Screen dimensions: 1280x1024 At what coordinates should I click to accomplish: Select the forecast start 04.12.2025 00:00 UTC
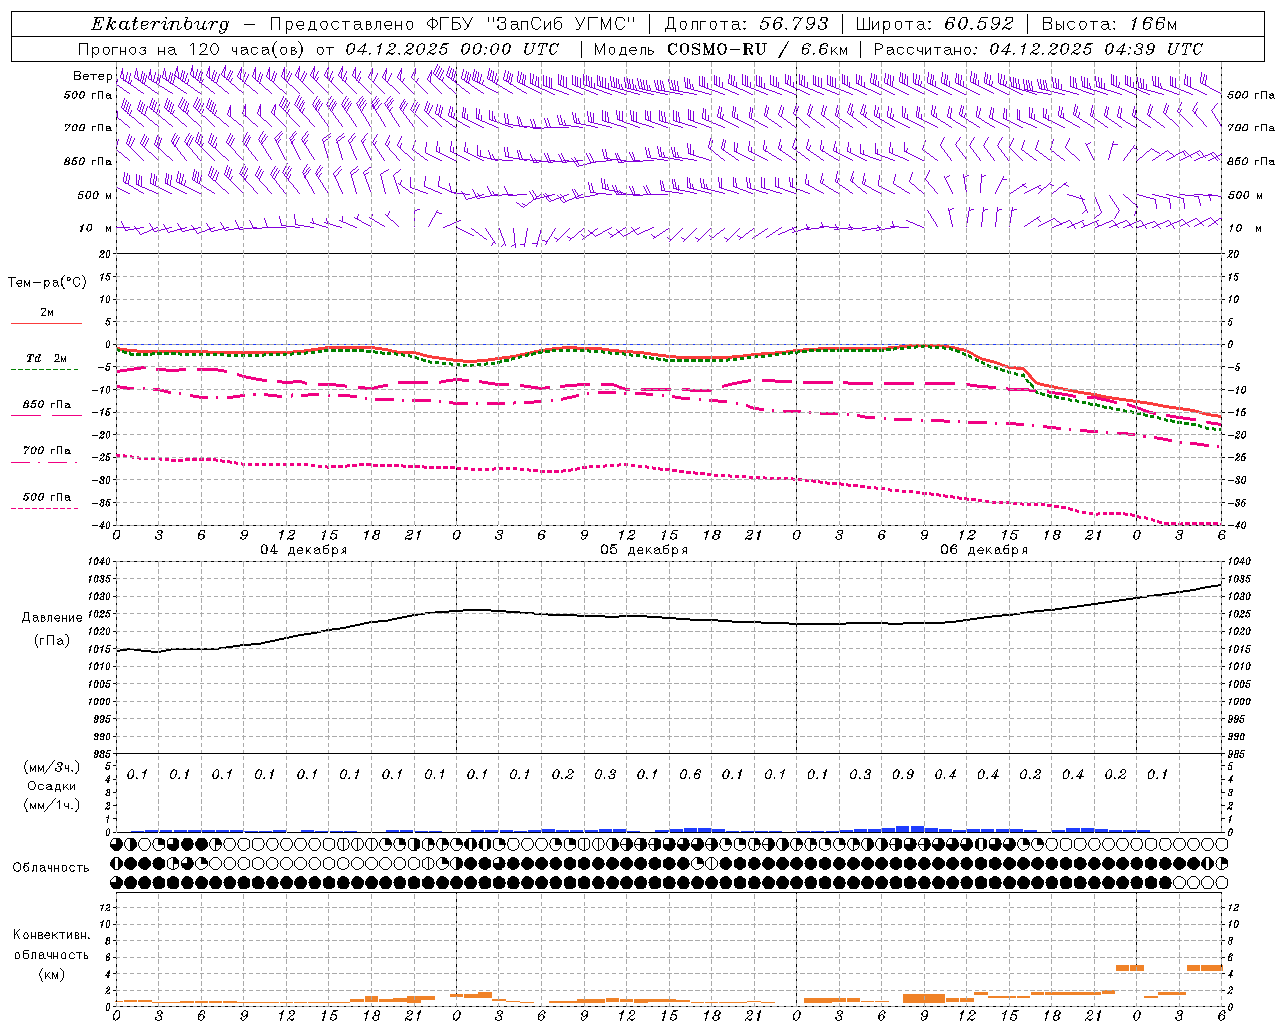(x=452, y=49)
